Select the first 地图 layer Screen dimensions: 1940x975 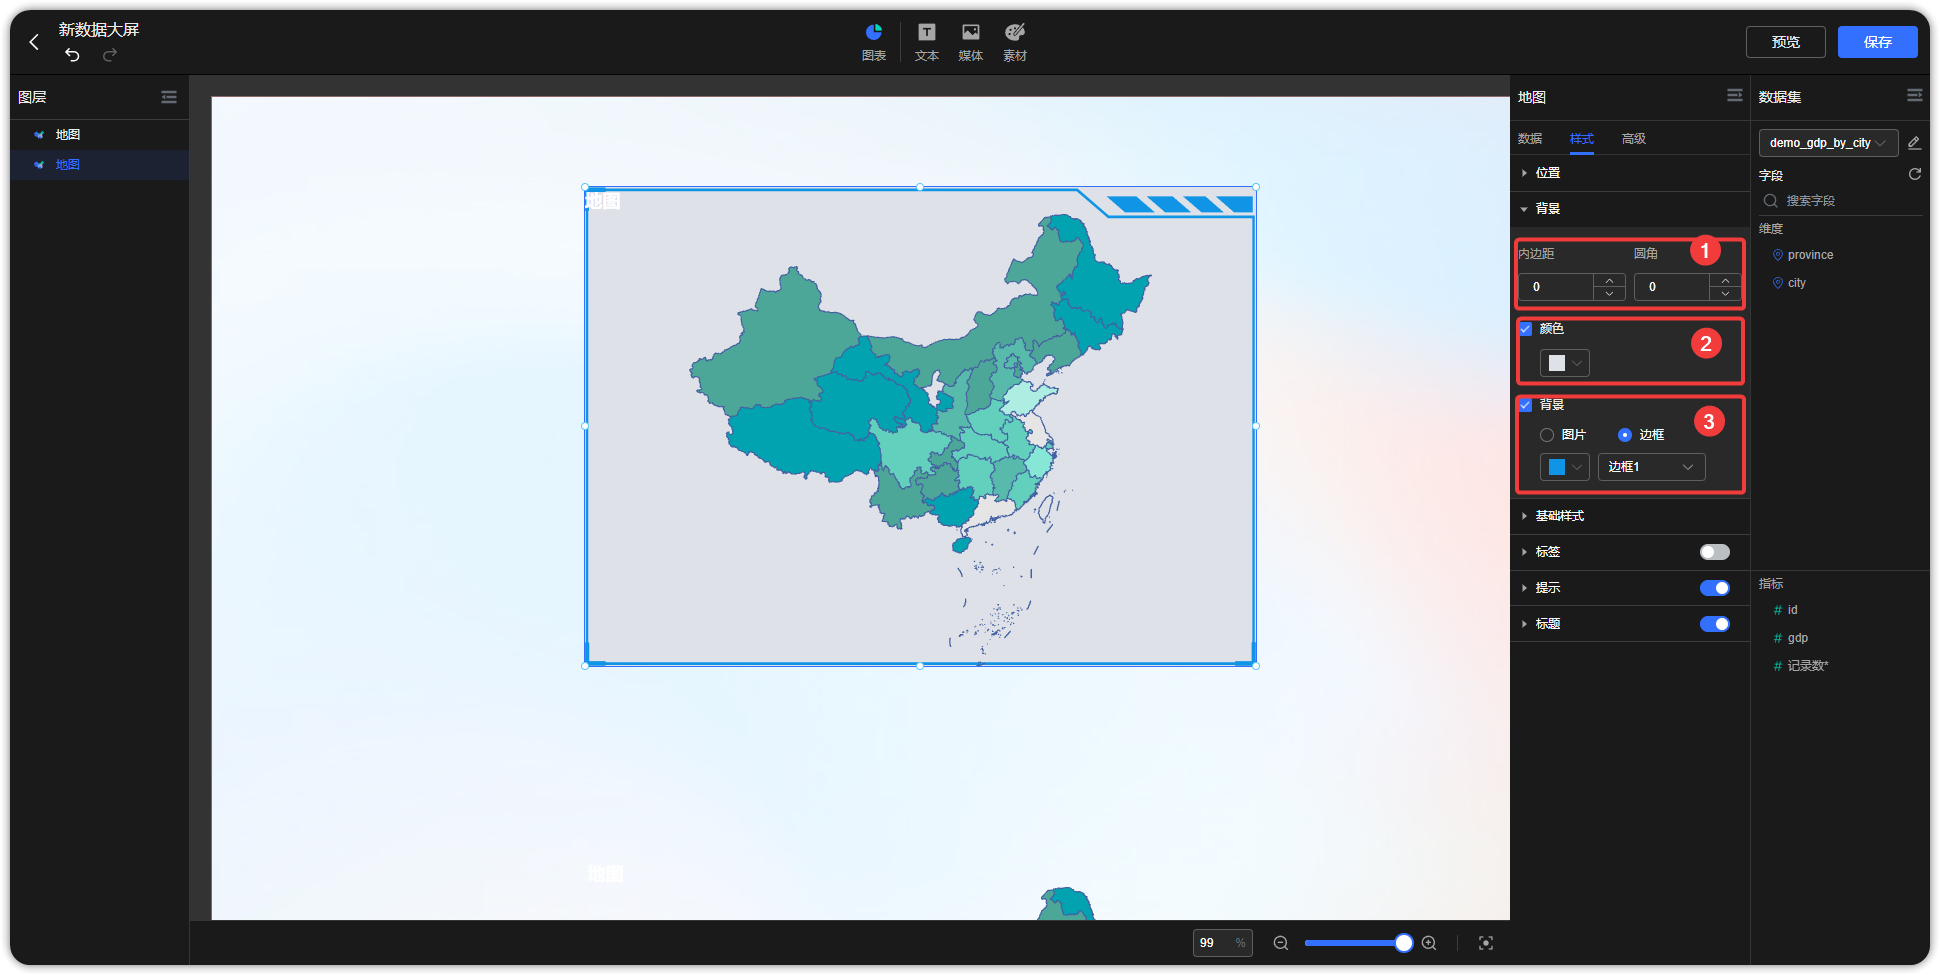(99, 135)
